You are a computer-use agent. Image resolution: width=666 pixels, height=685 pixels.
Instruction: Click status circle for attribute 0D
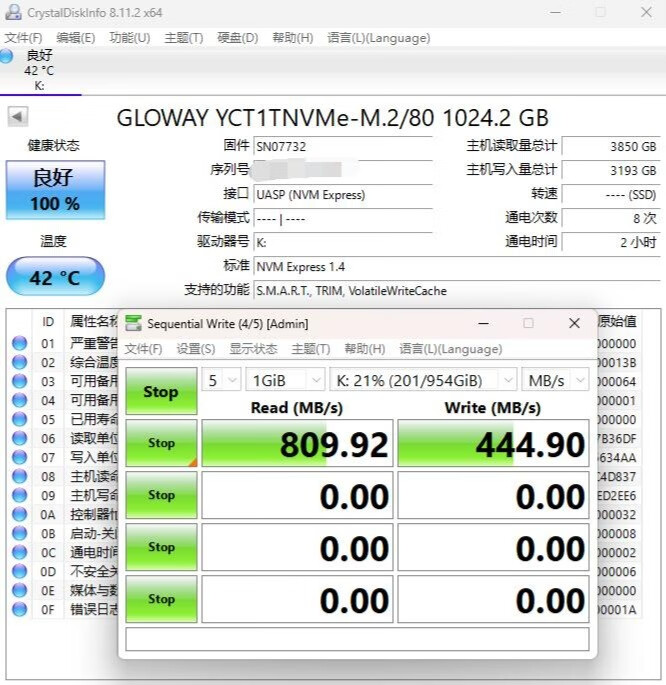[19, 571]
